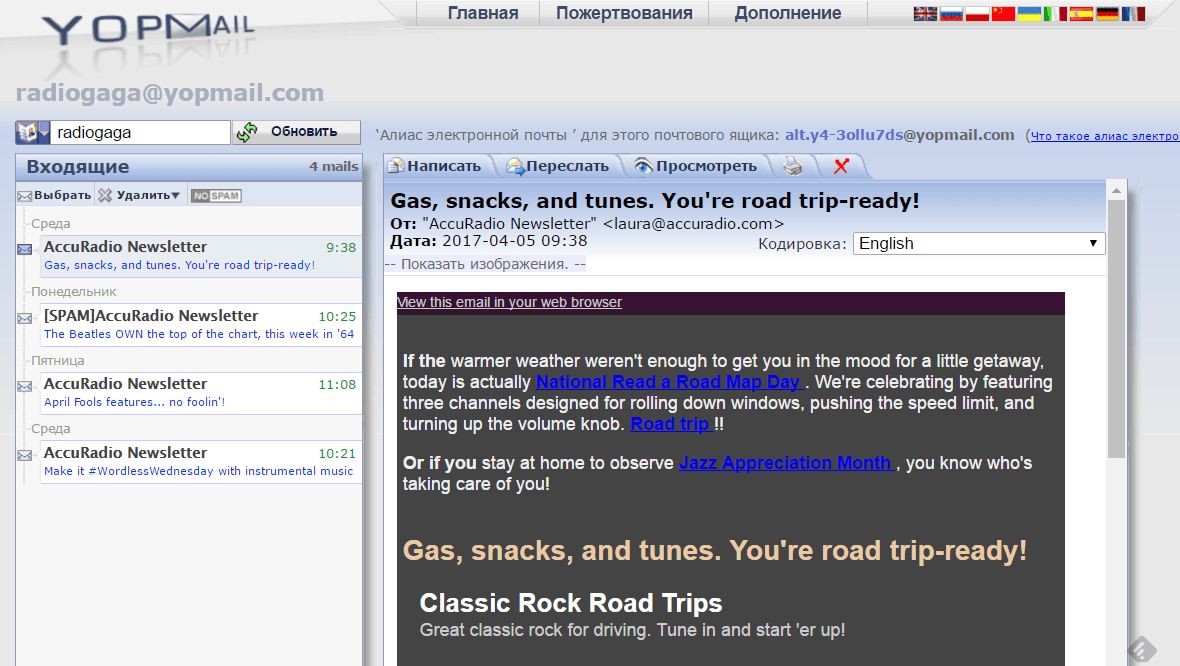Viewport: 1180px width, 666px height.
Task: Select the German flag language
Action: (x=1107, y=14)
